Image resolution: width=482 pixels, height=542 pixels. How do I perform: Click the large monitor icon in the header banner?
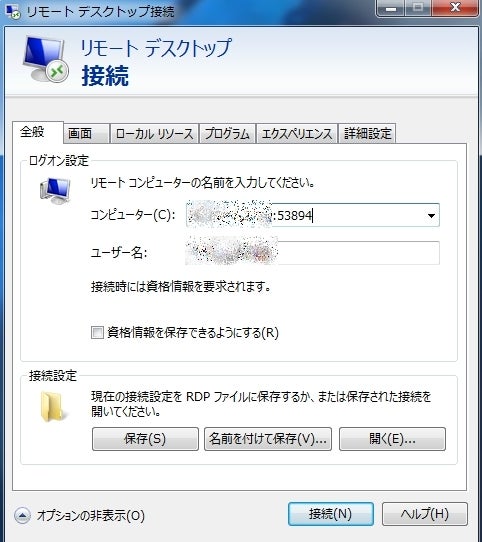pyautogui.click(x=46, y=59)
